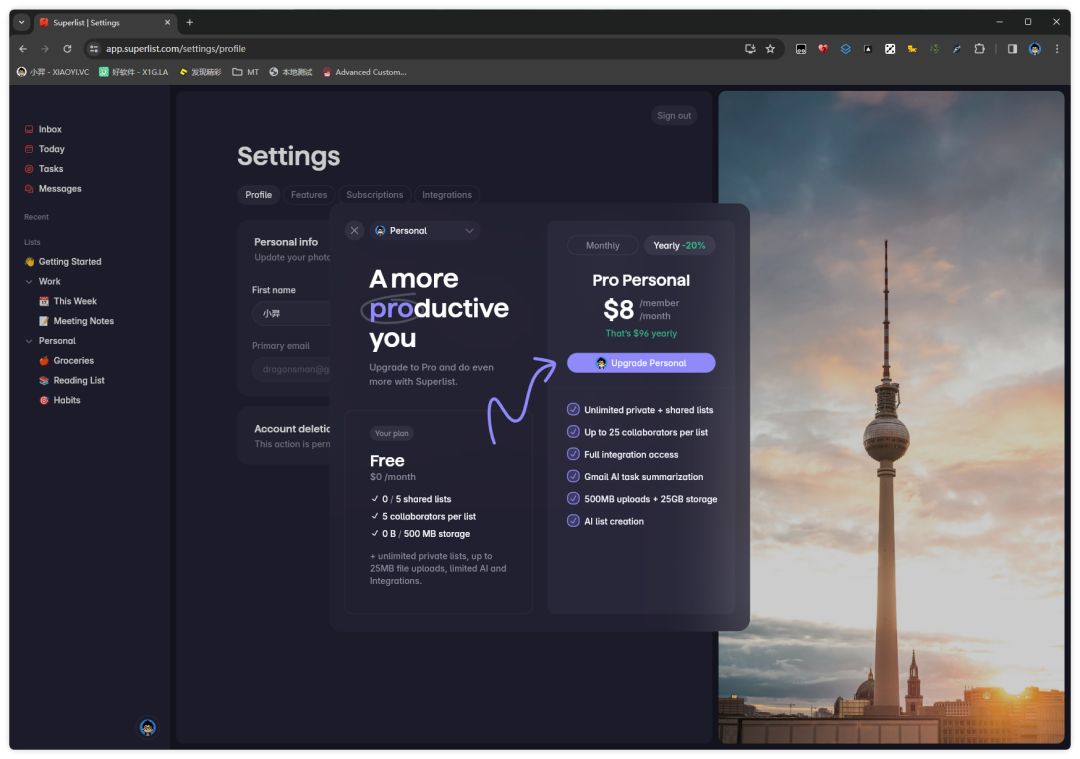
Task: Open the Reading List in sidebar
Action: click(78, 381)
